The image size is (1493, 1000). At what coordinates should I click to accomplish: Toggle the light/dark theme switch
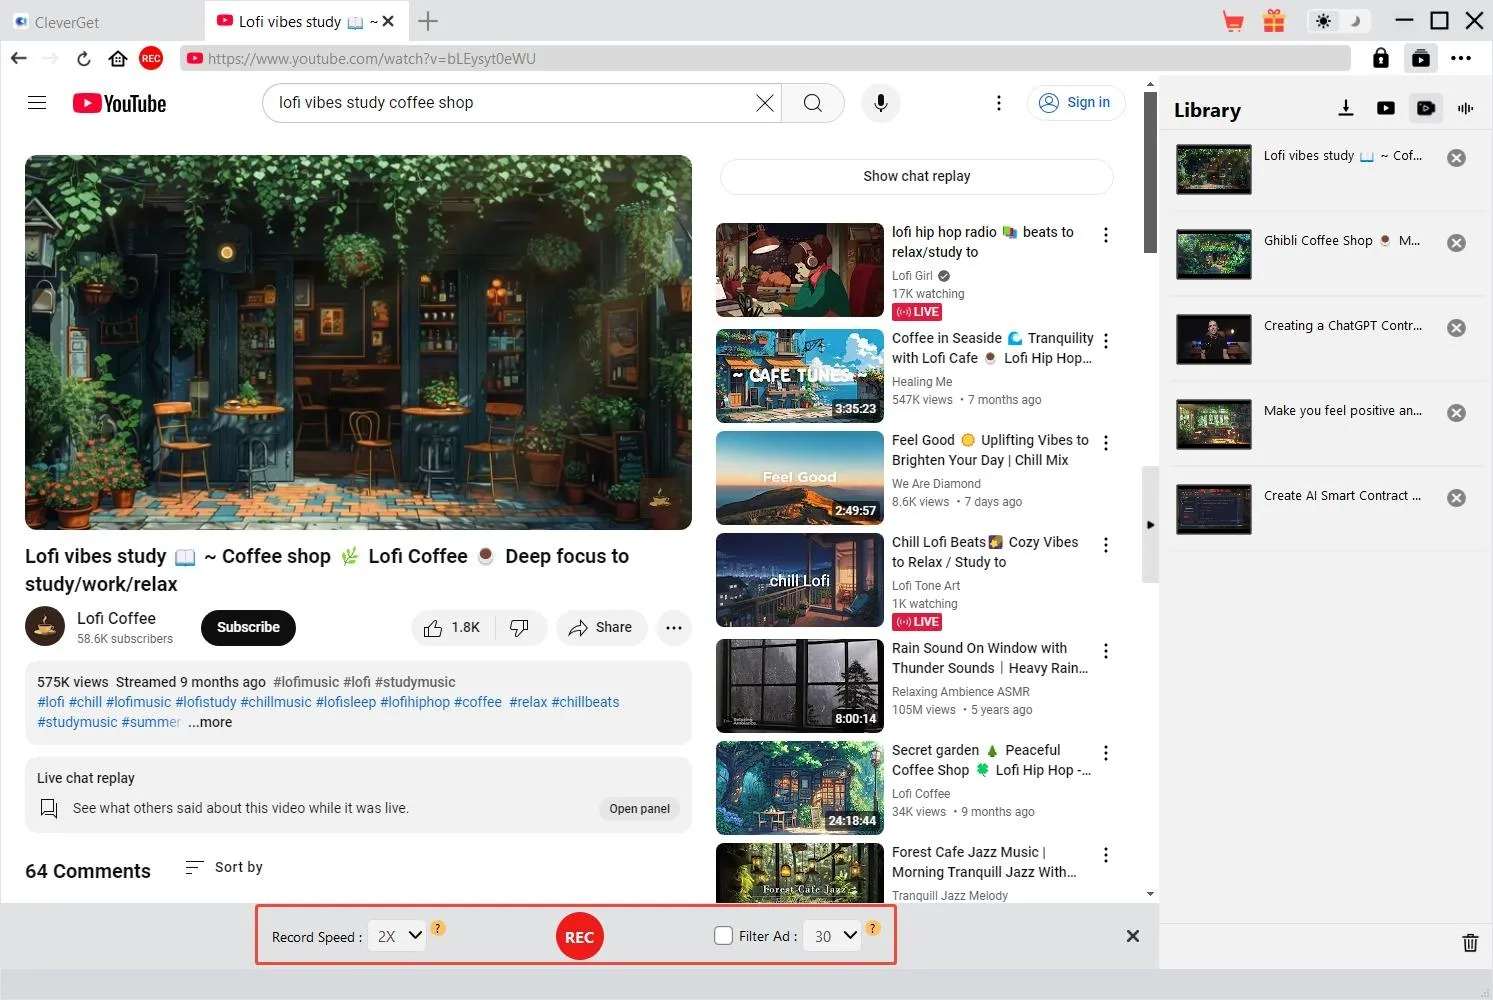click(x=1338, y=21)
